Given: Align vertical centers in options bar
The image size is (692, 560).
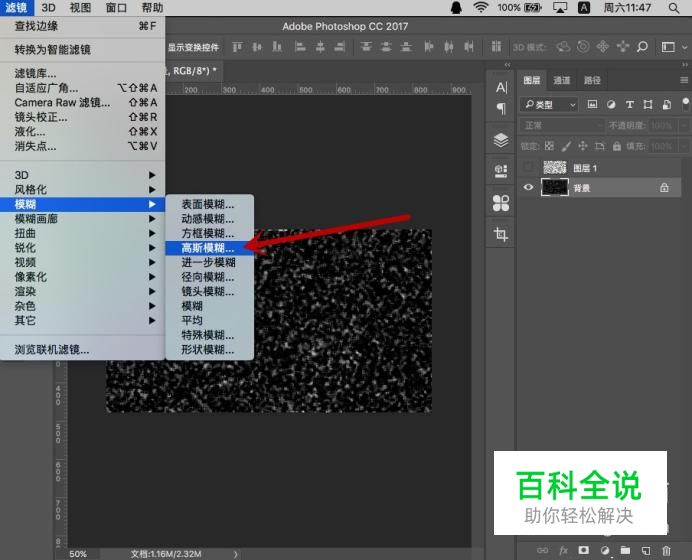Looking at the screenshot, I should [x=257, y=47].
